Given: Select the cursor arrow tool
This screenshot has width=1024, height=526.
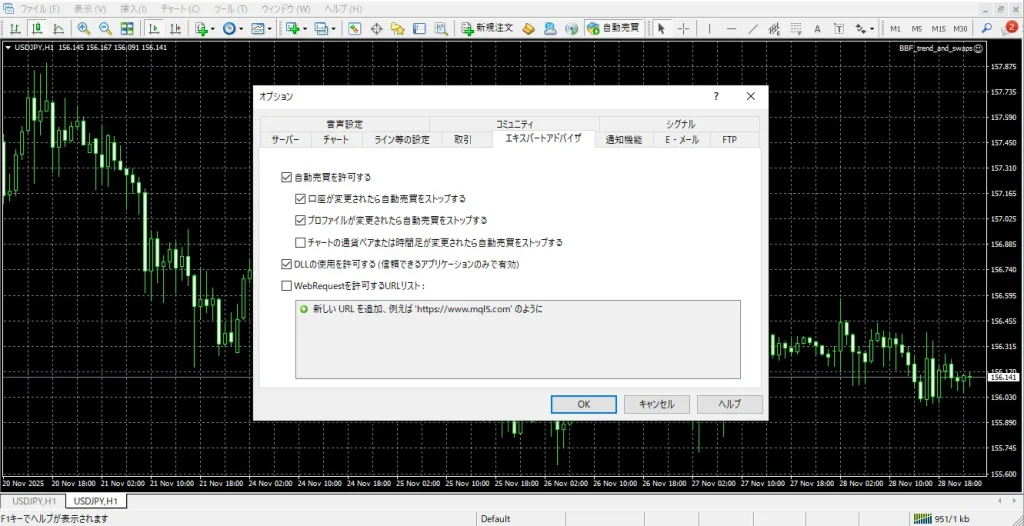Looking at the screenshot, I should pyautogui.click(x=661, y=29).
